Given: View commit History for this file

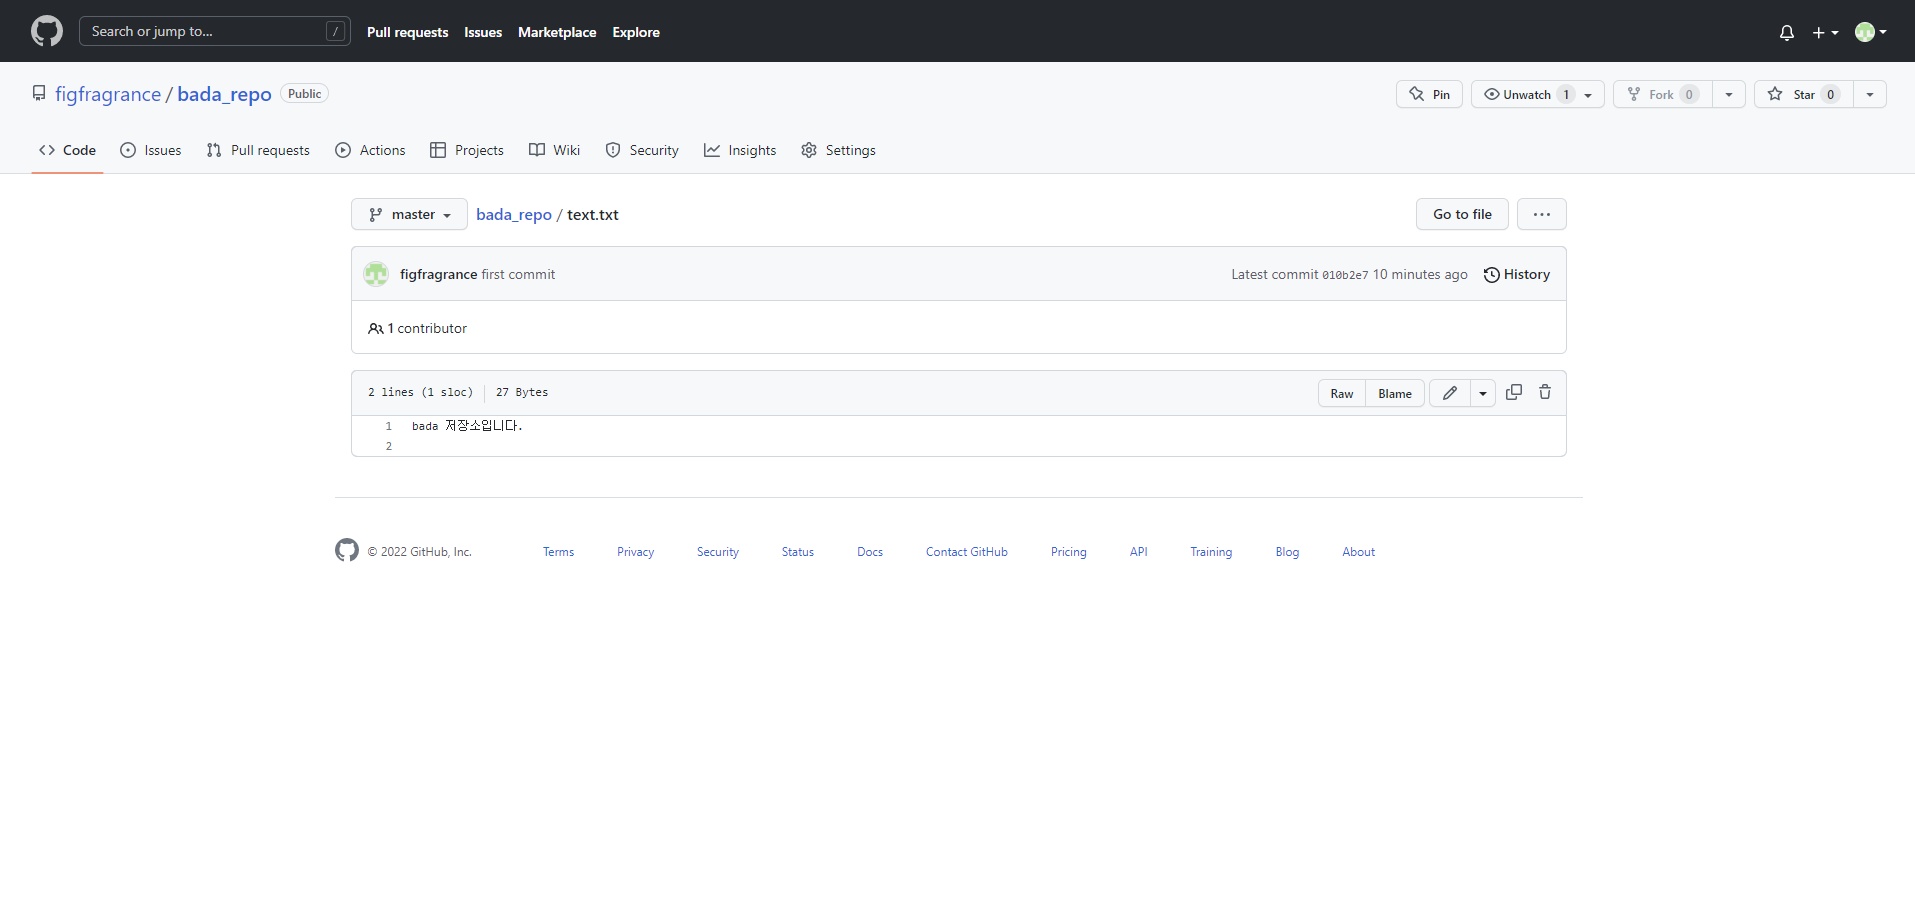Looking at the screenshot, I should (x=1517, y=274).
